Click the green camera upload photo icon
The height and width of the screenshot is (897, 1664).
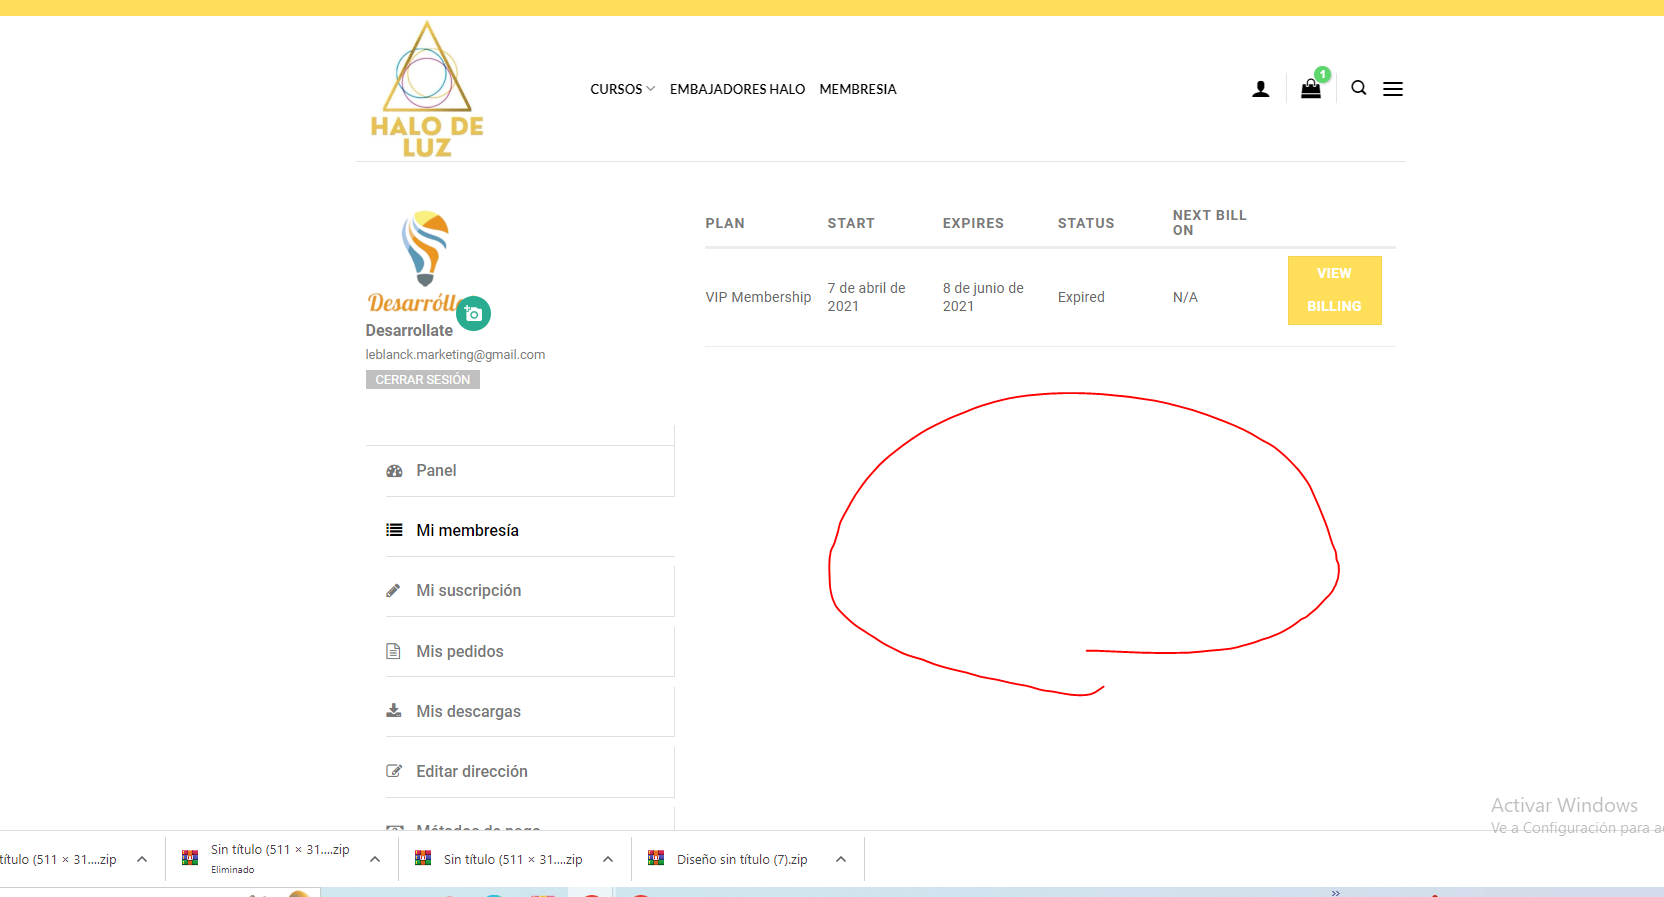pyautogui.click(x=474, y=313)
